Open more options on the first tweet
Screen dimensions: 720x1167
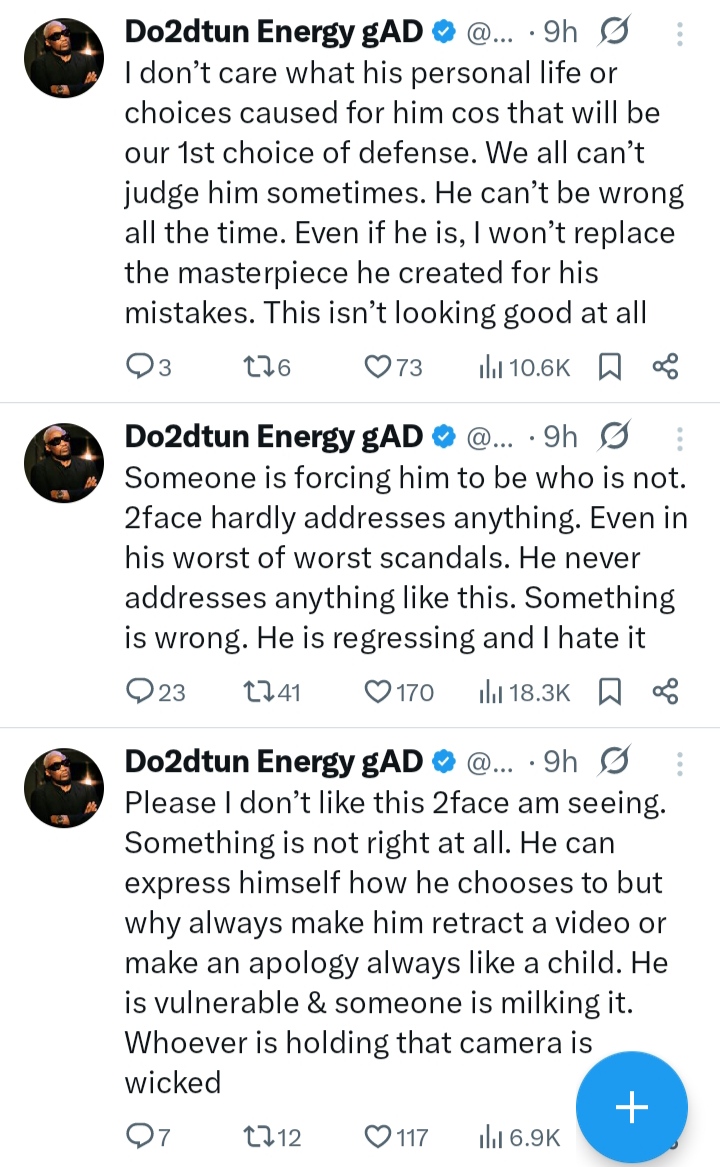680,35
